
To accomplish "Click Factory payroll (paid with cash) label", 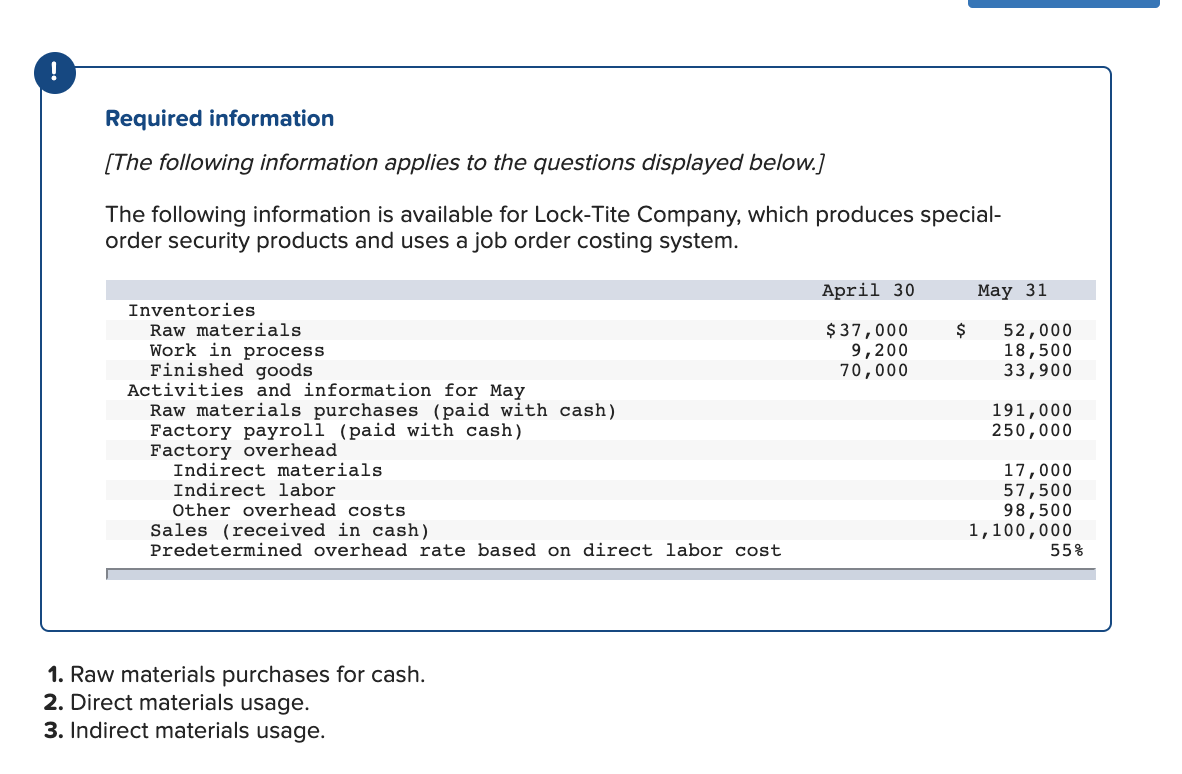I will coord(336,430).
